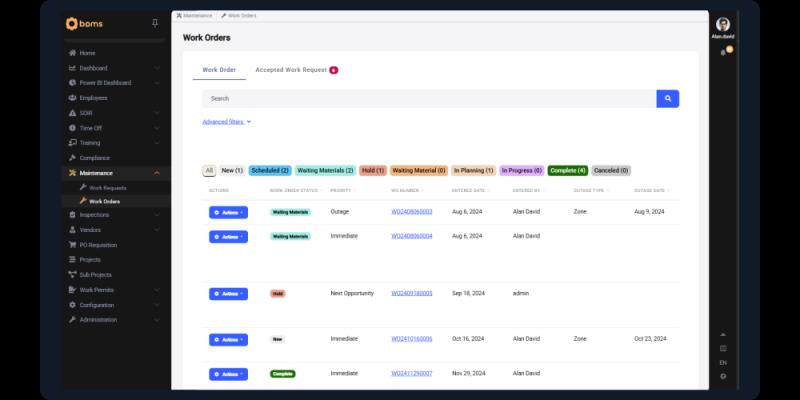Click into the Search input field
800x400 pixels.
[428, 98]
